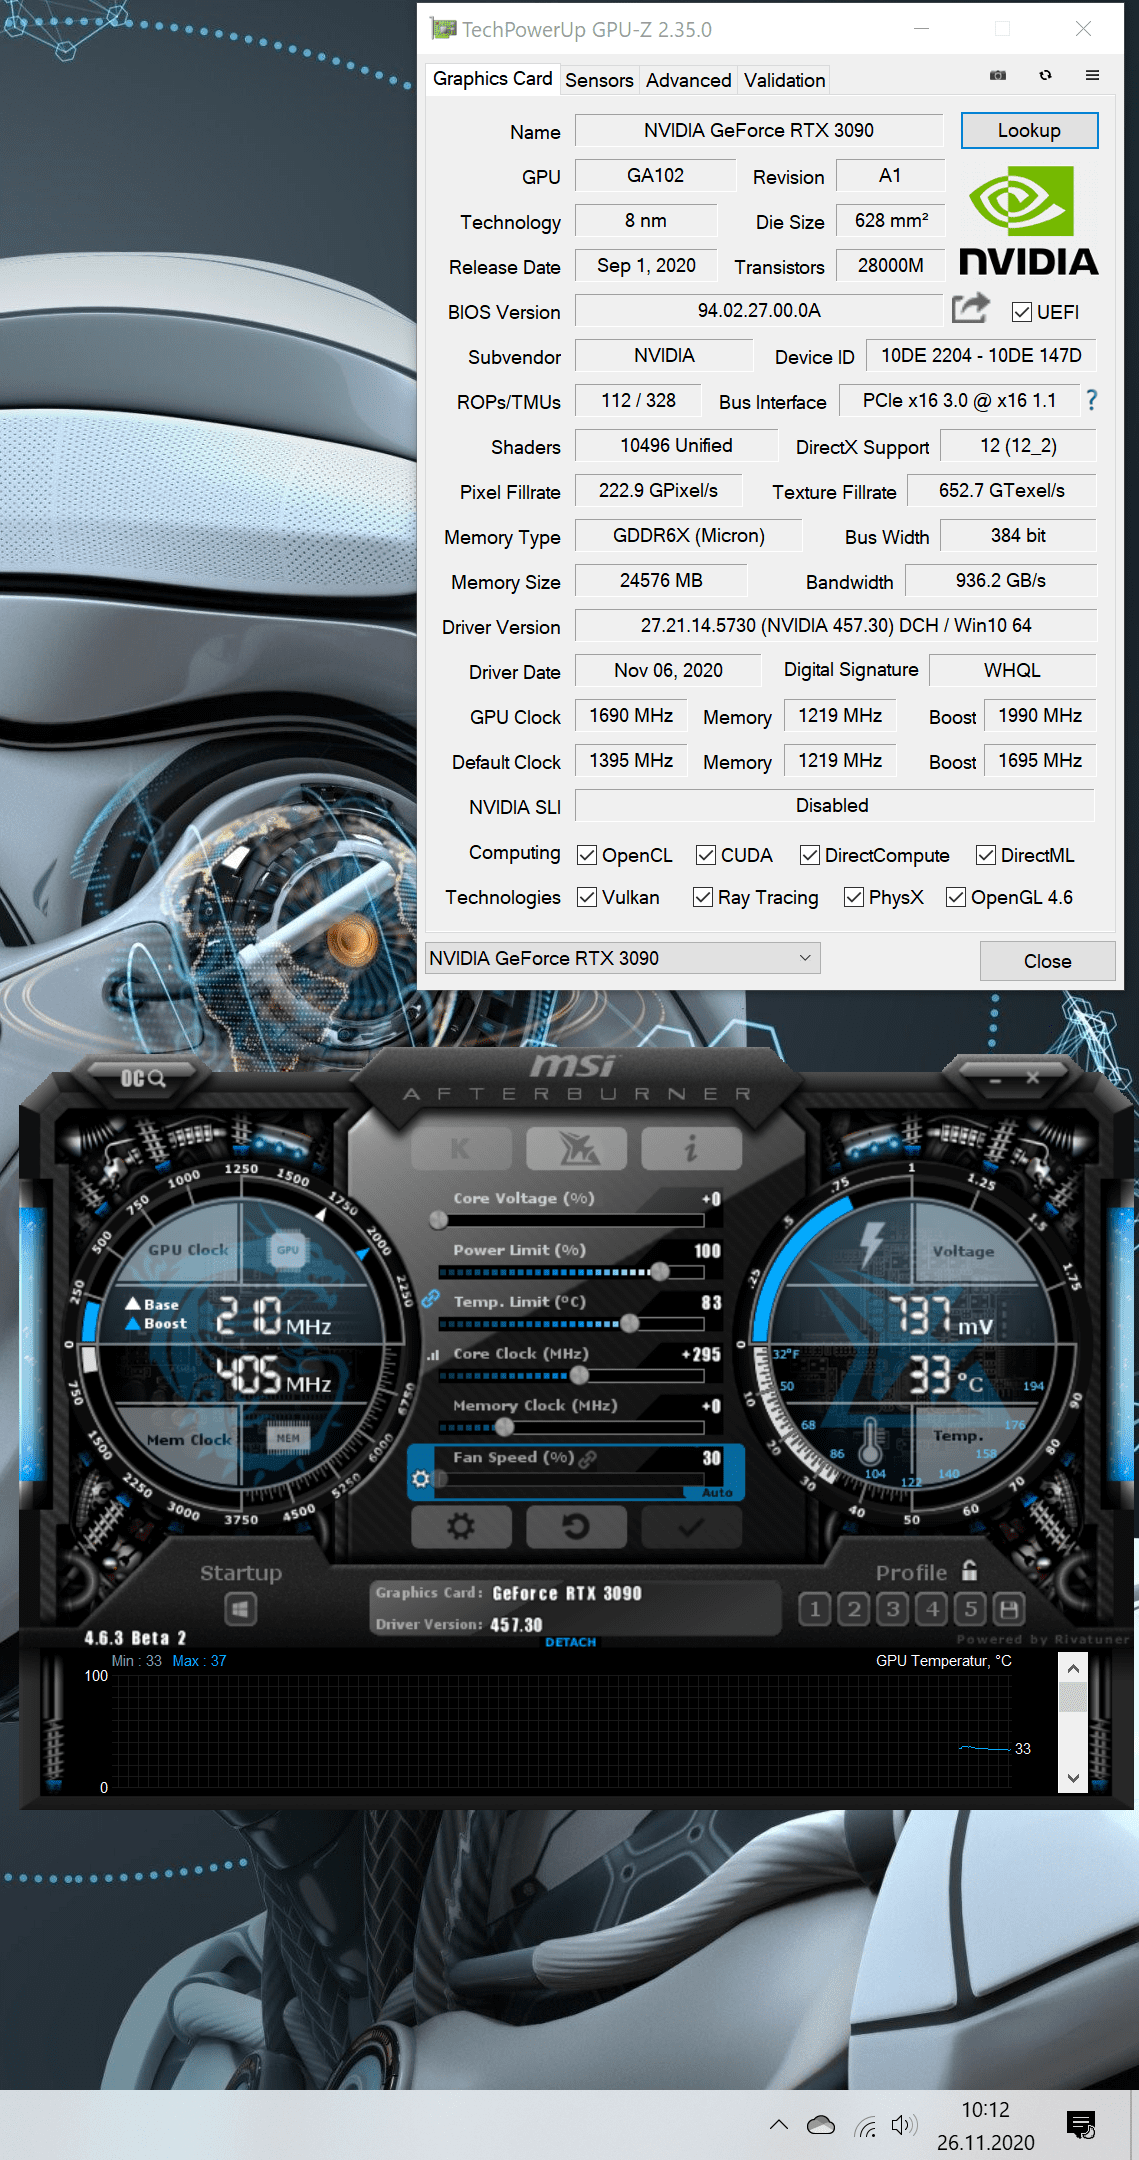Open the GPU selection dropdown in GPU-Z
This screenshot has width=1139, height=2160.
623,958
